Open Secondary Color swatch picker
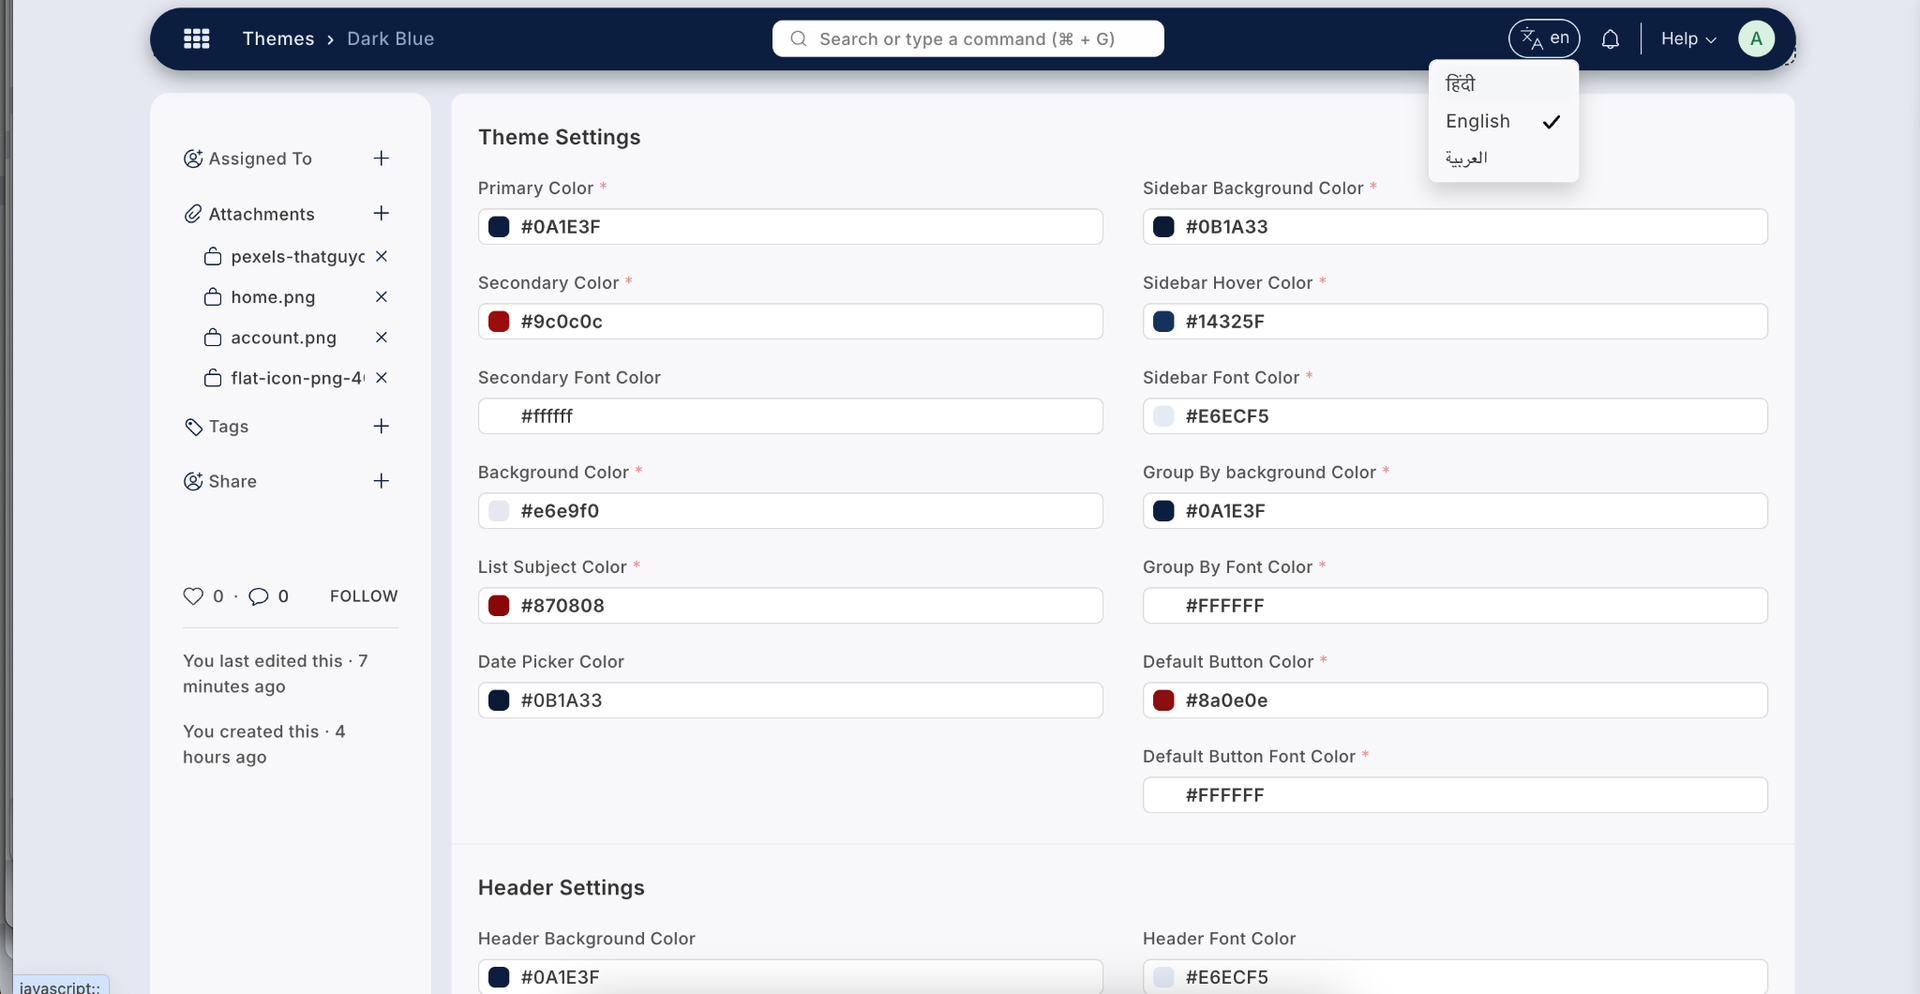1920x994 pixels. [499, 321]
